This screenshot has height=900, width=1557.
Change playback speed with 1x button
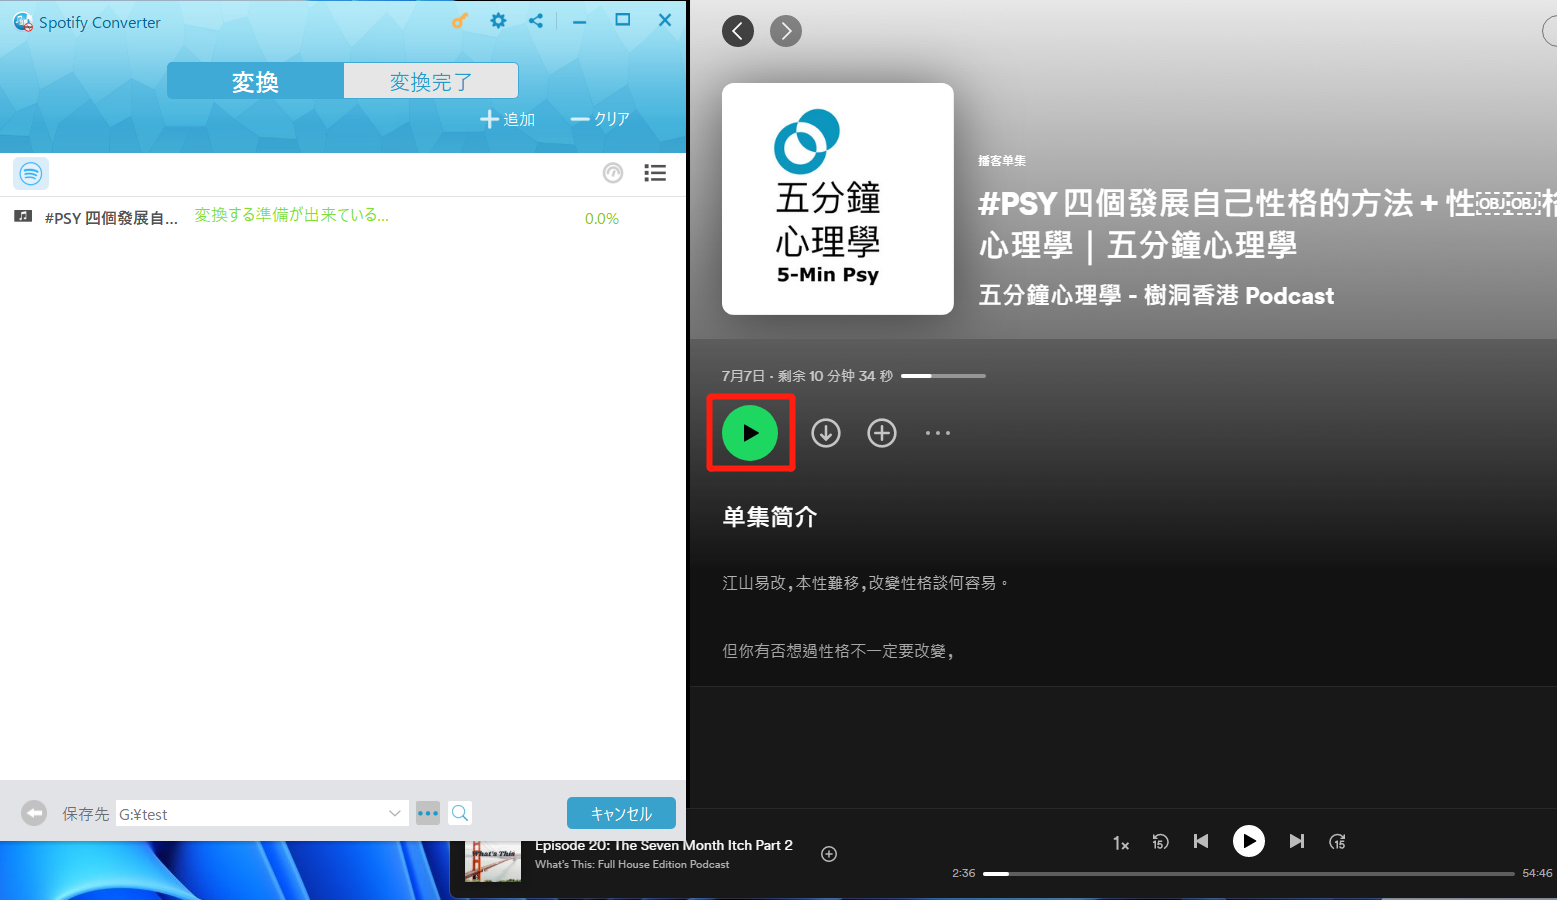click(1121, 843)
